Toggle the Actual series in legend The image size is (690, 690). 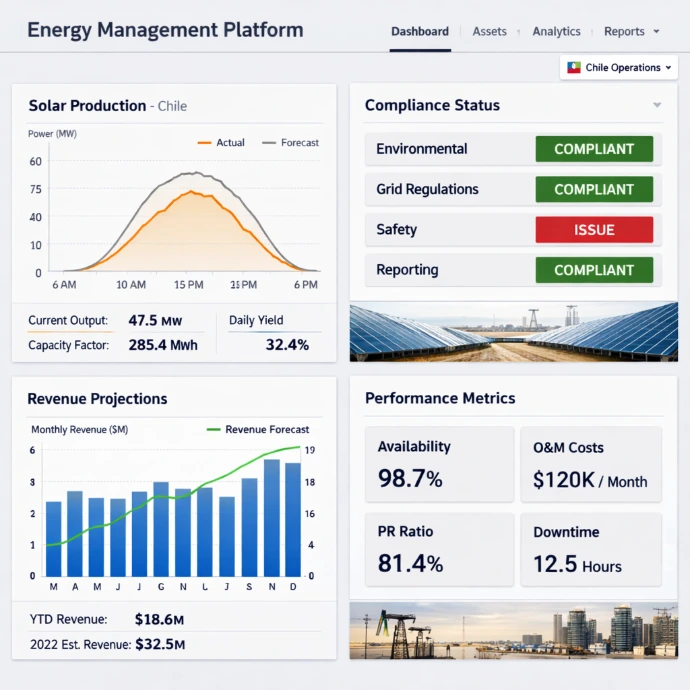click(221, 143)
